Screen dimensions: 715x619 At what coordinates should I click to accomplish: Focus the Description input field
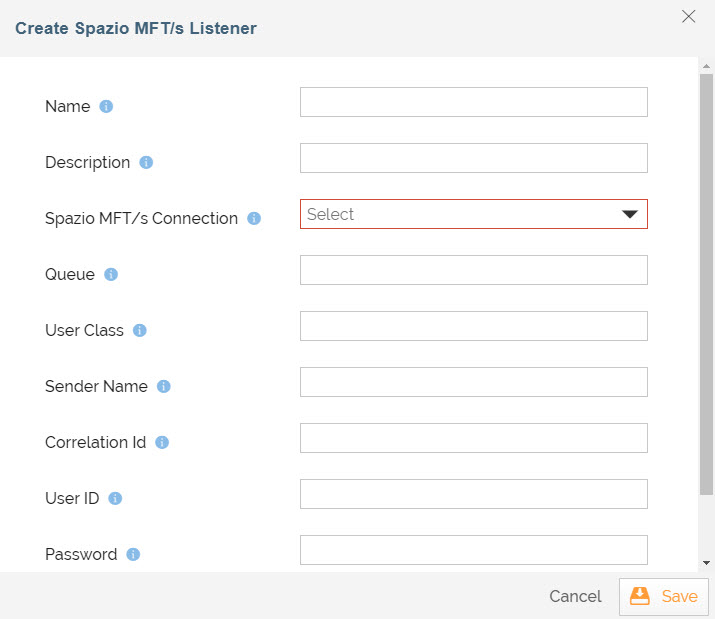473,158
